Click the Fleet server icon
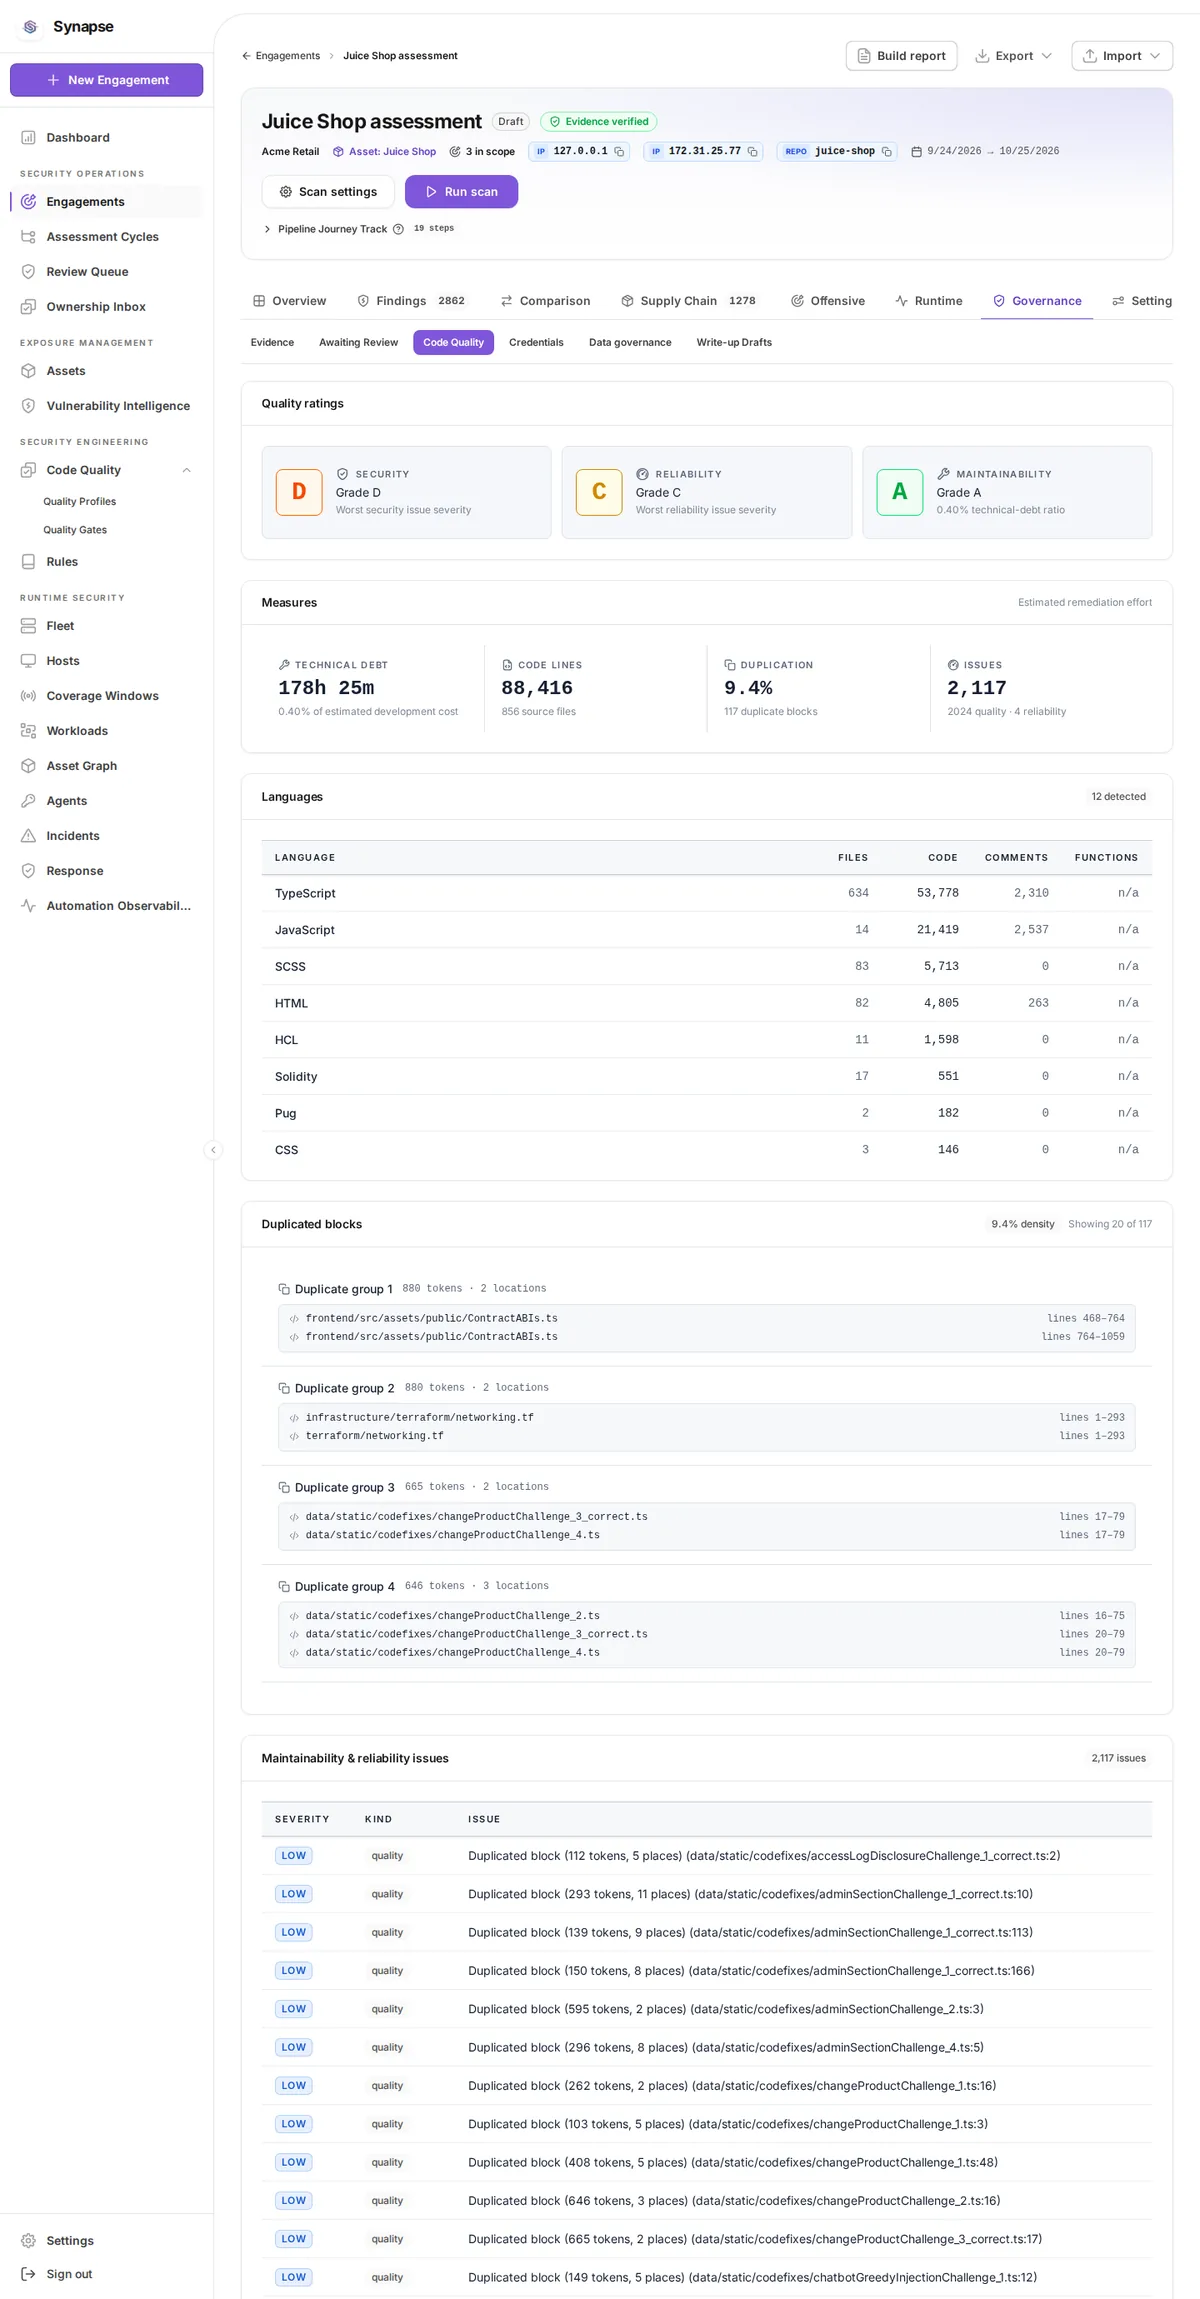Image resolution: width=1200 pixels, height=2299 pixels. (28, 626)
